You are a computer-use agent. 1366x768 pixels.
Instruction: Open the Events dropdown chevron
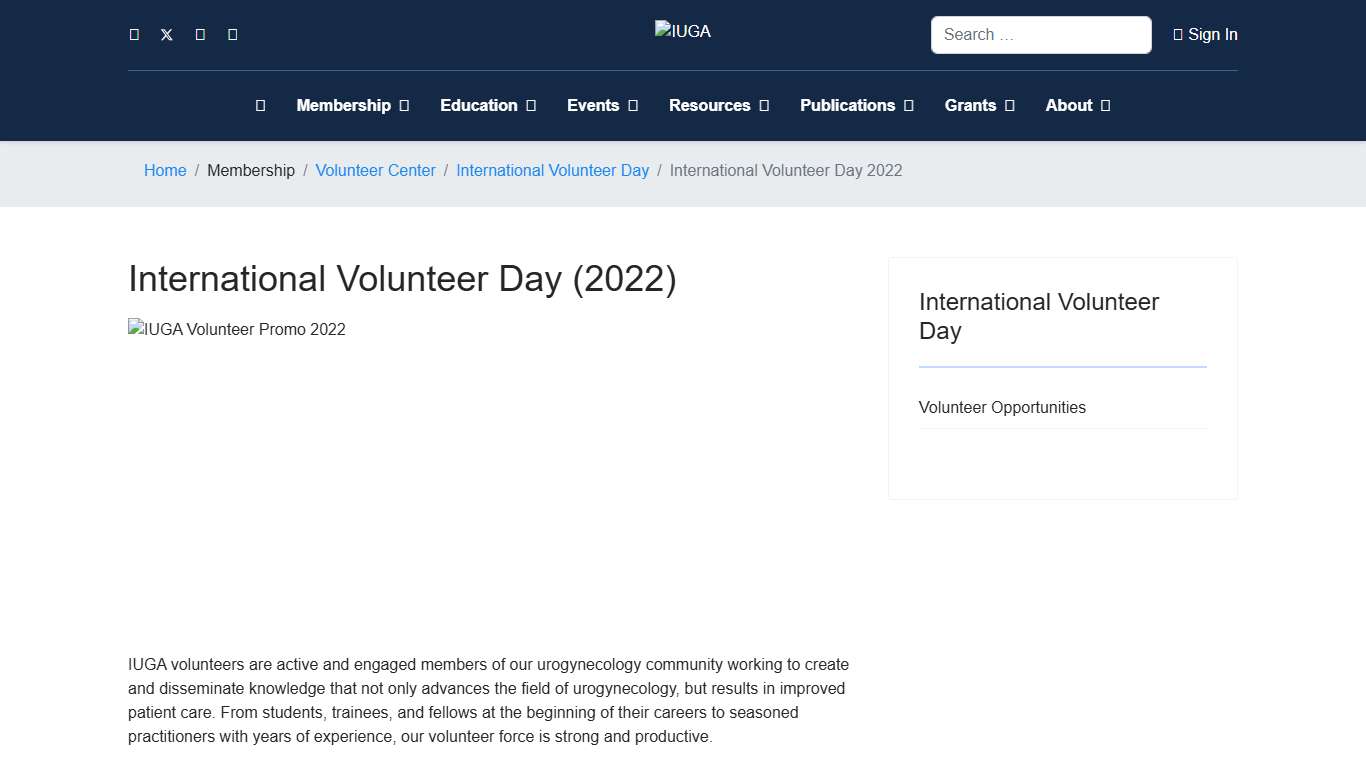[631, 105]
